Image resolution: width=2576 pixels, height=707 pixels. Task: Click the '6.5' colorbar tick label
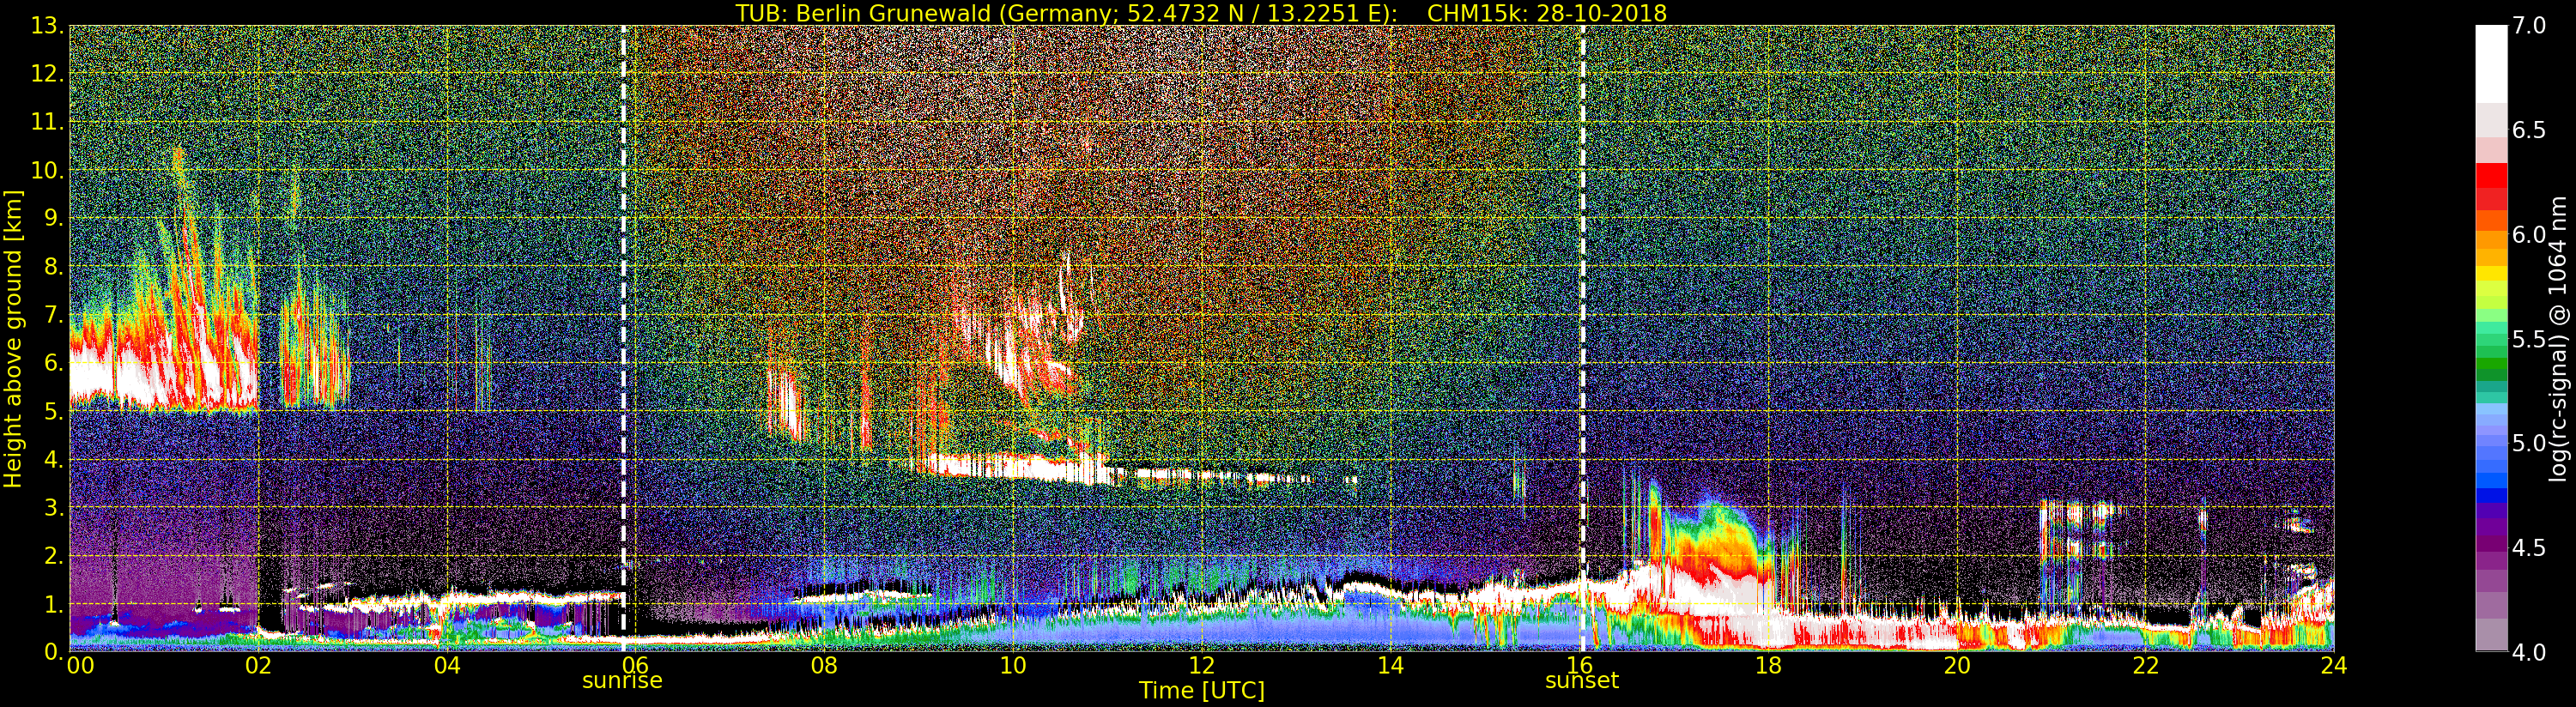(x=2530, y=130)
